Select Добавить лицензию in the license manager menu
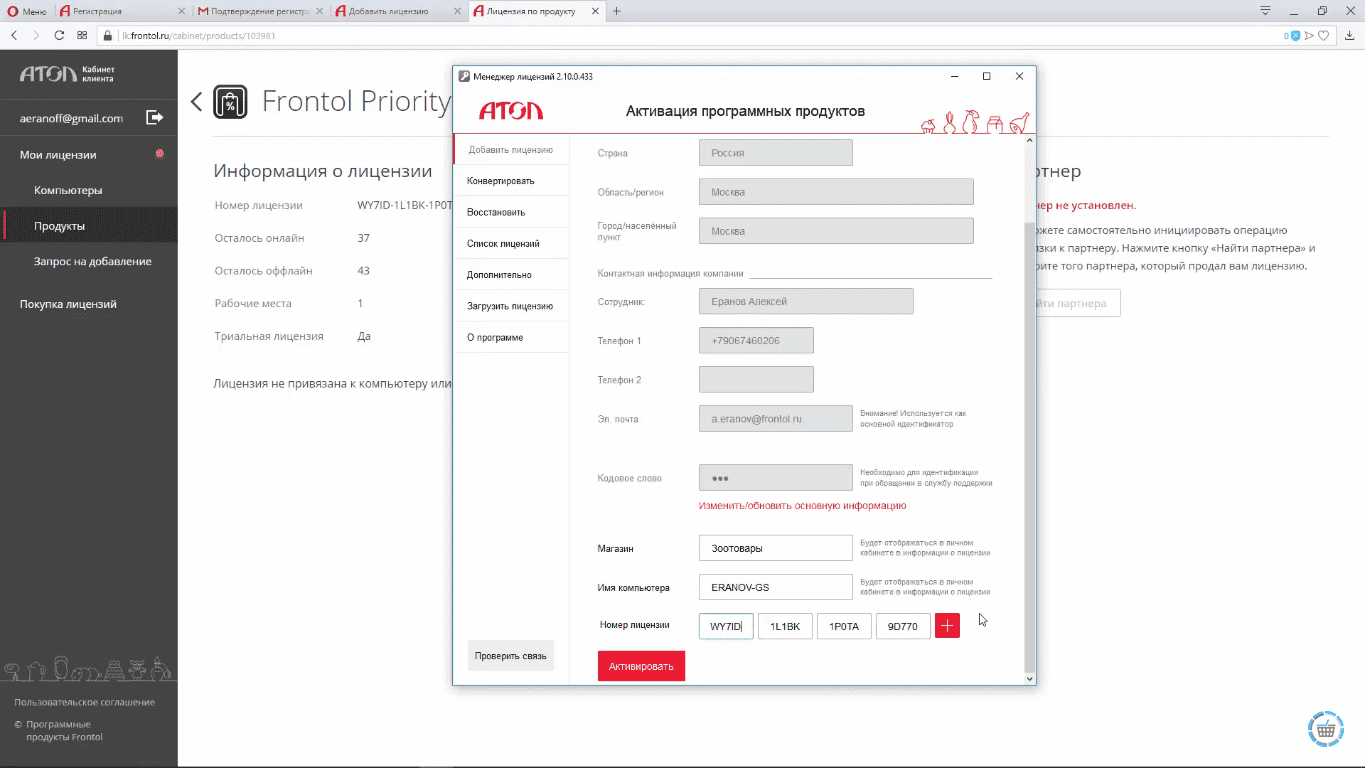The height and width of the screenshot is (768, 1366). pyautogui.click(x=510, y=150)
